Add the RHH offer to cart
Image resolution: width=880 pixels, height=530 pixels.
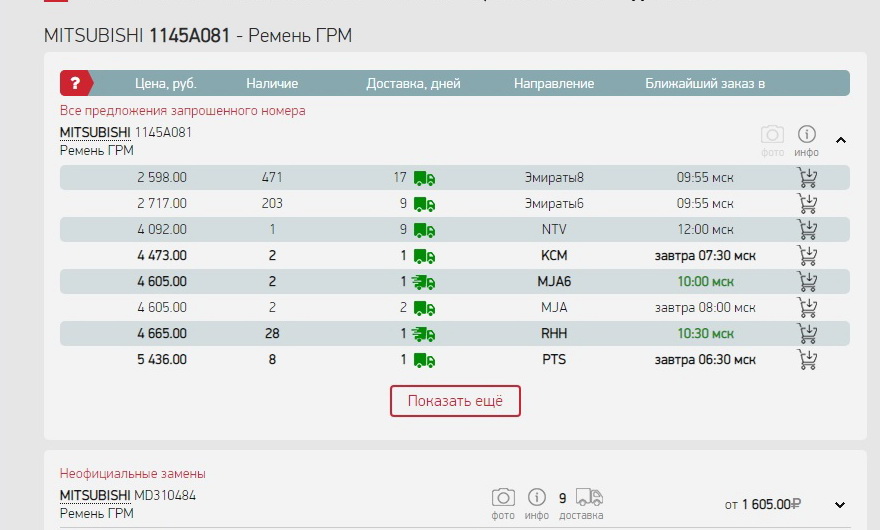[807, 334]
